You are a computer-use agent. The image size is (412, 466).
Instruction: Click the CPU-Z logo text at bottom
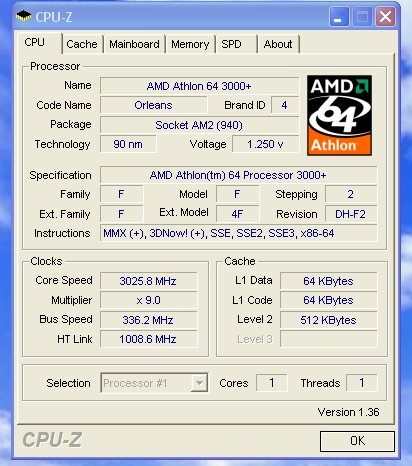52,440
